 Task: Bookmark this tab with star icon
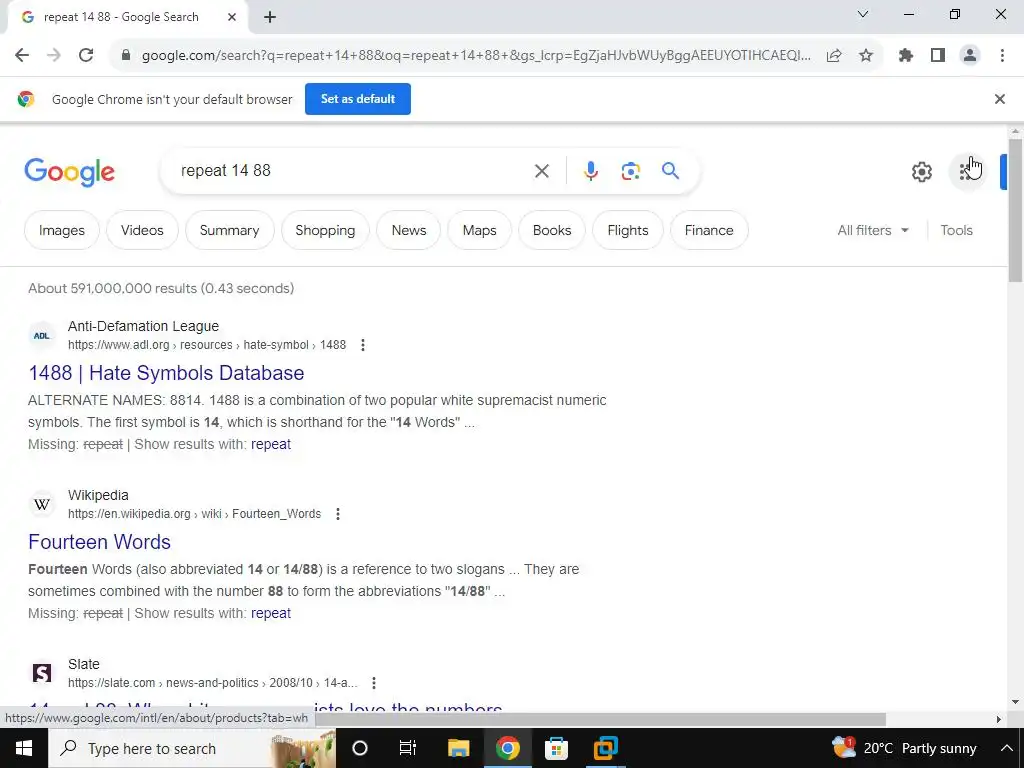tap(866, 56)
